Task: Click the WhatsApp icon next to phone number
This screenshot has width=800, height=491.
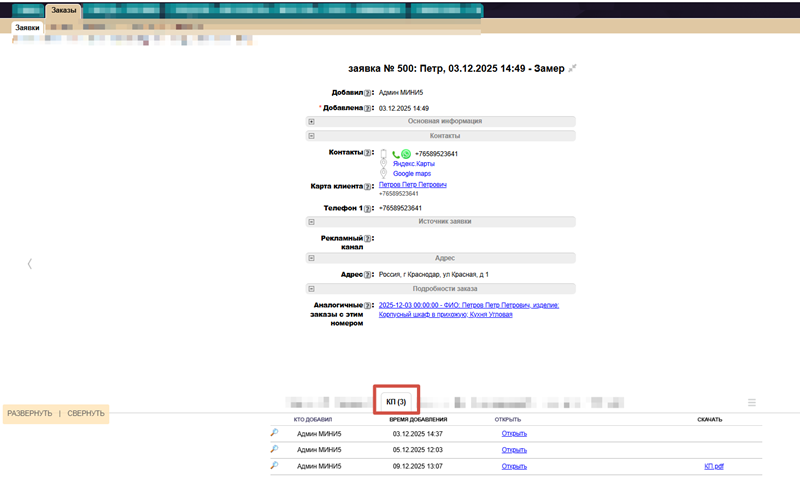Action: 406,154
